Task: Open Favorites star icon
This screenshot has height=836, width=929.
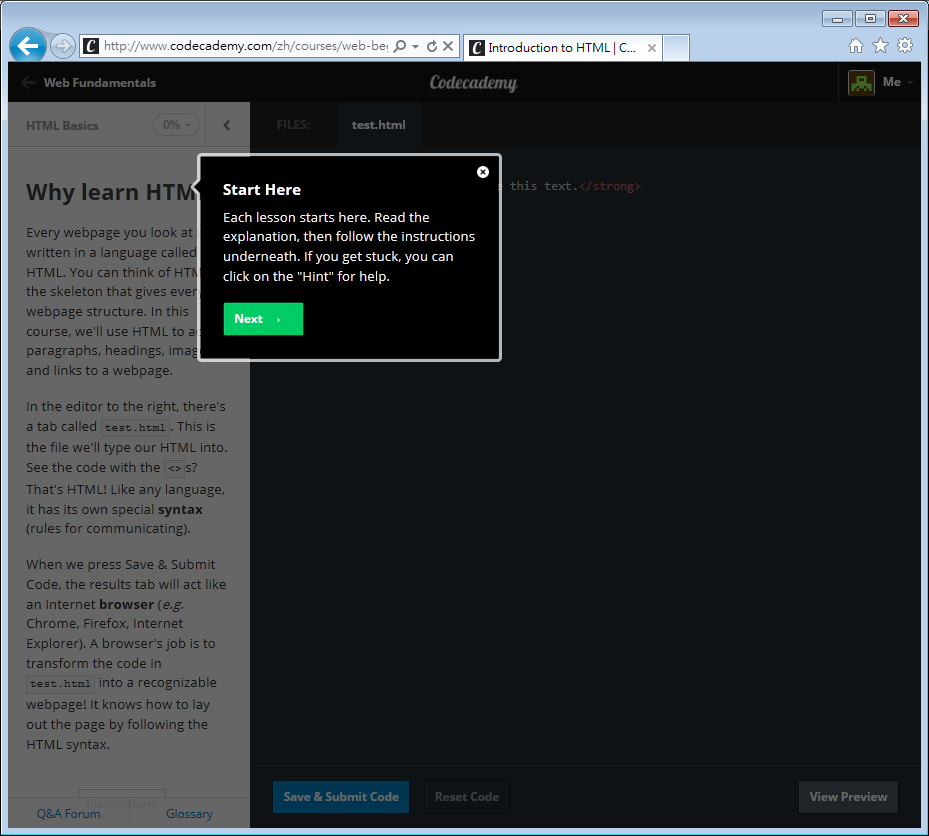Action: click(x=880, y=46)
